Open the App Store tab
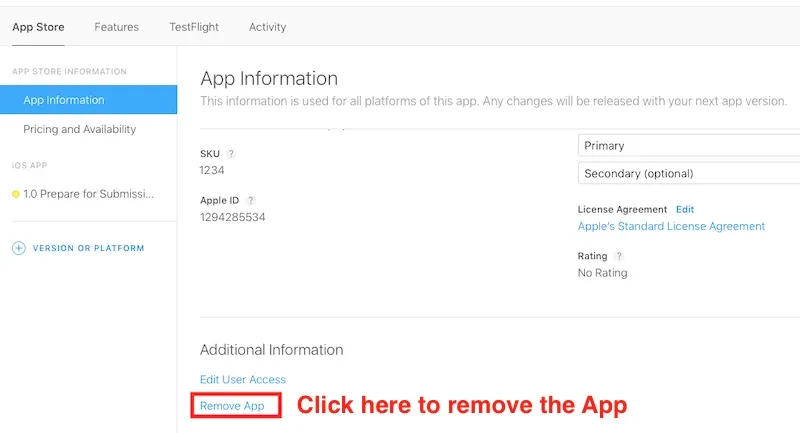Viewport: 800px width, 433px height. pos(38,27)
